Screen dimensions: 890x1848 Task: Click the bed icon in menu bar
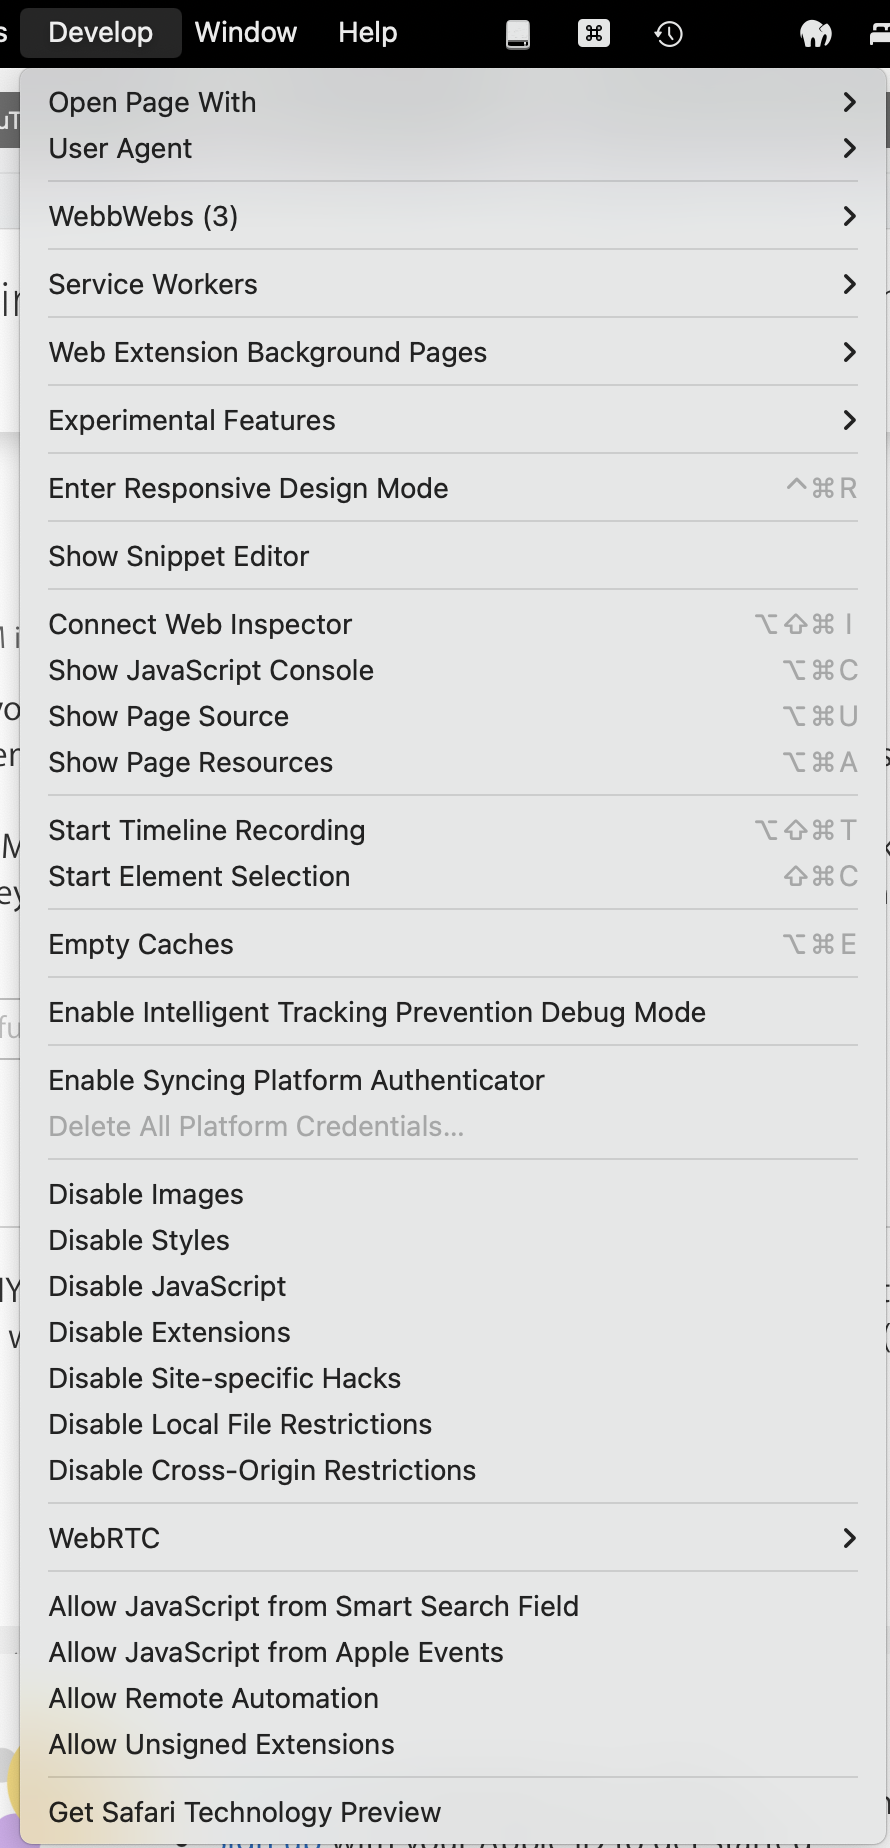(x=880, y=34)
